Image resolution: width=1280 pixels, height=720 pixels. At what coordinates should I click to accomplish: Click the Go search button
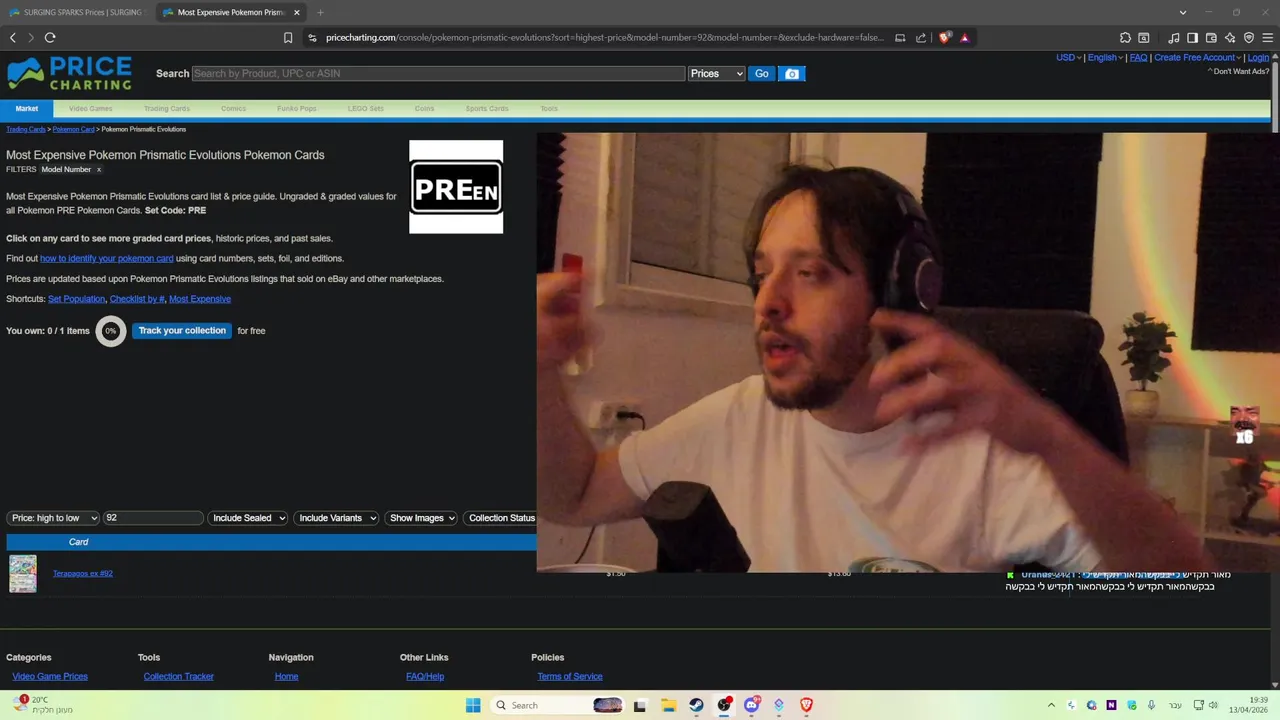click(762, 74)
